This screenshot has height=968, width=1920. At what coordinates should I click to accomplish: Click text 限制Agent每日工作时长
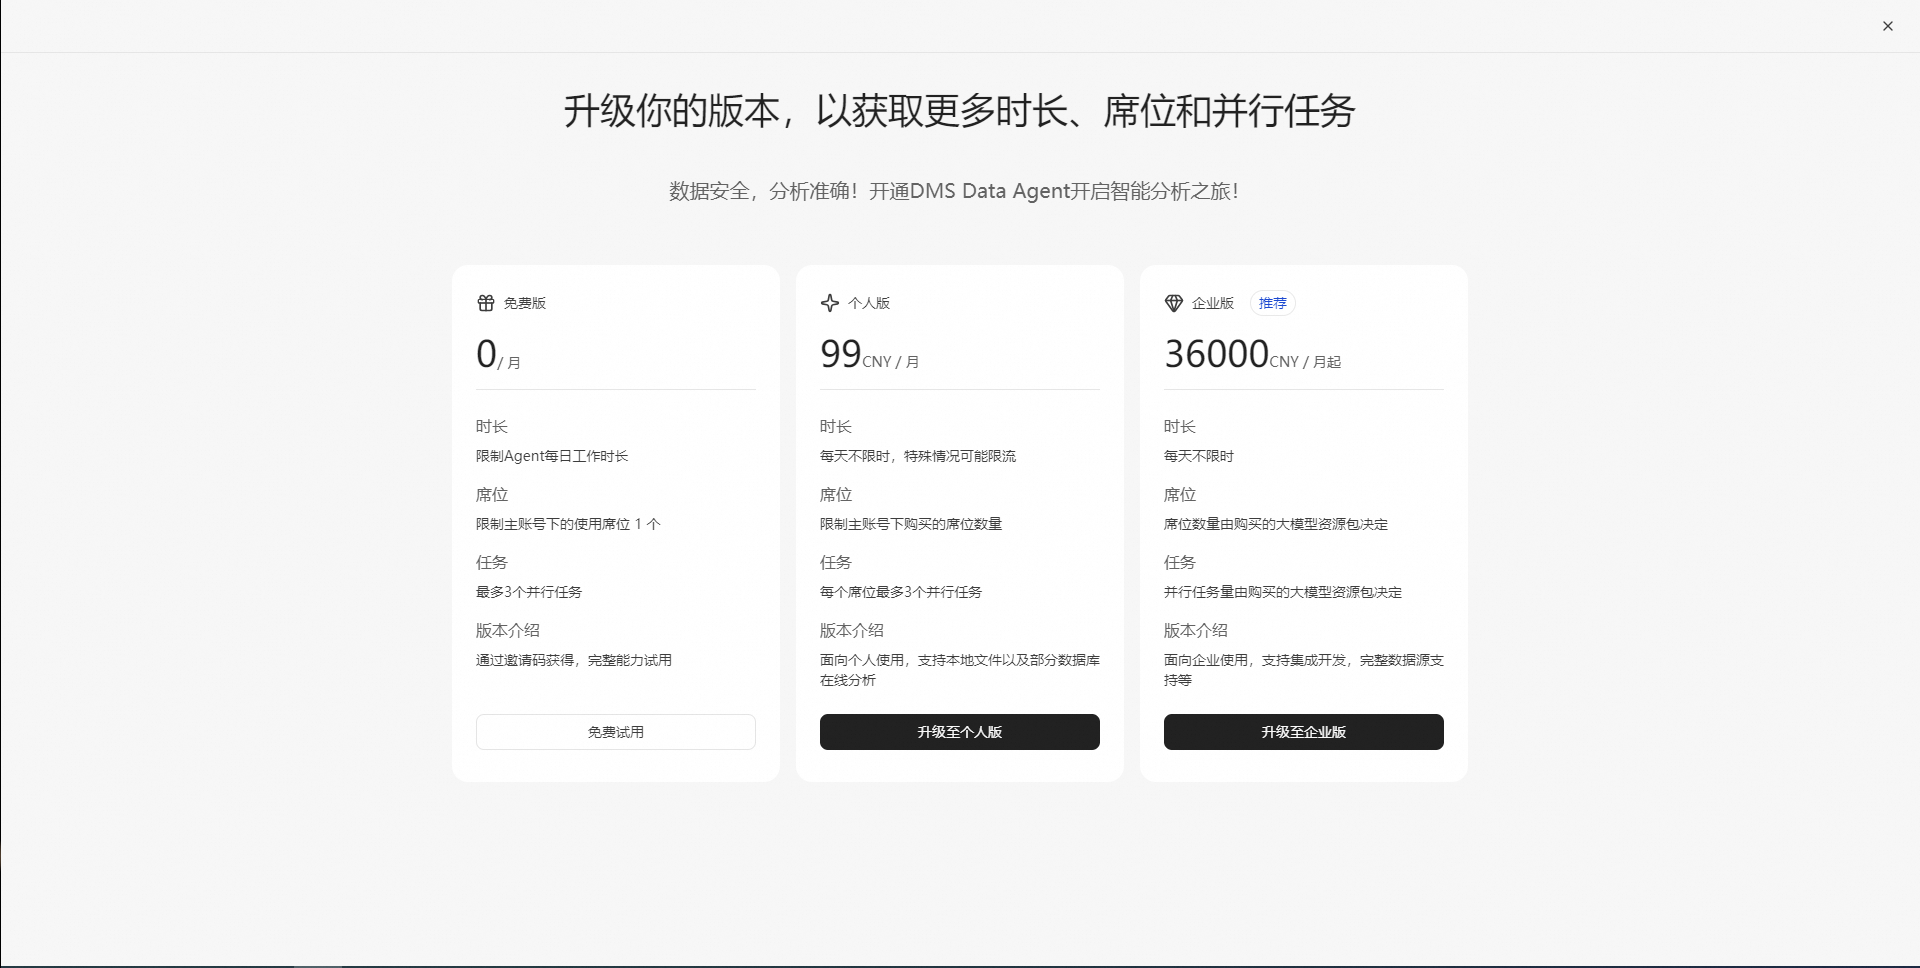(552, 456)
